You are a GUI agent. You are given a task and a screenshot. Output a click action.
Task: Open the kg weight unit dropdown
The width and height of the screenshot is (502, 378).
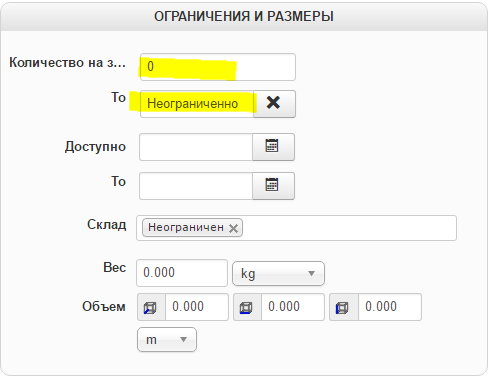coord(278,274)
